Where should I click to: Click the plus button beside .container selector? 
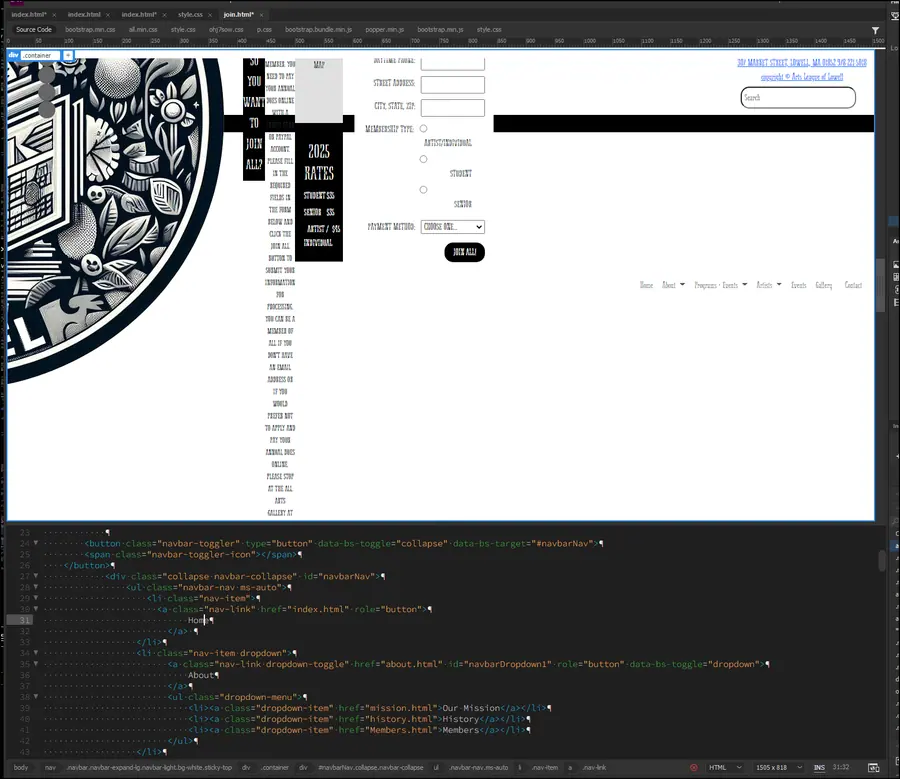coord(68,55)
